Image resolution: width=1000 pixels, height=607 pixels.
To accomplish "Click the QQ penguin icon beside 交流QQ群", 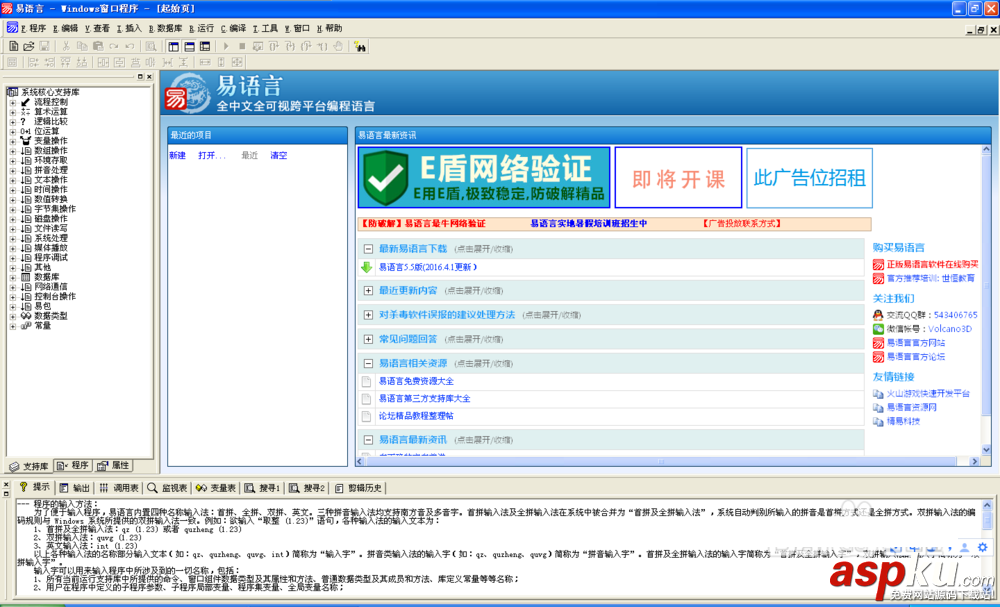I will 878,315.
